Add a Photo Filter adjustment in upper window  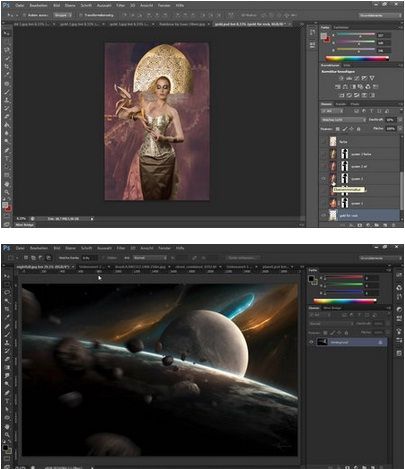tap(360, 87)
